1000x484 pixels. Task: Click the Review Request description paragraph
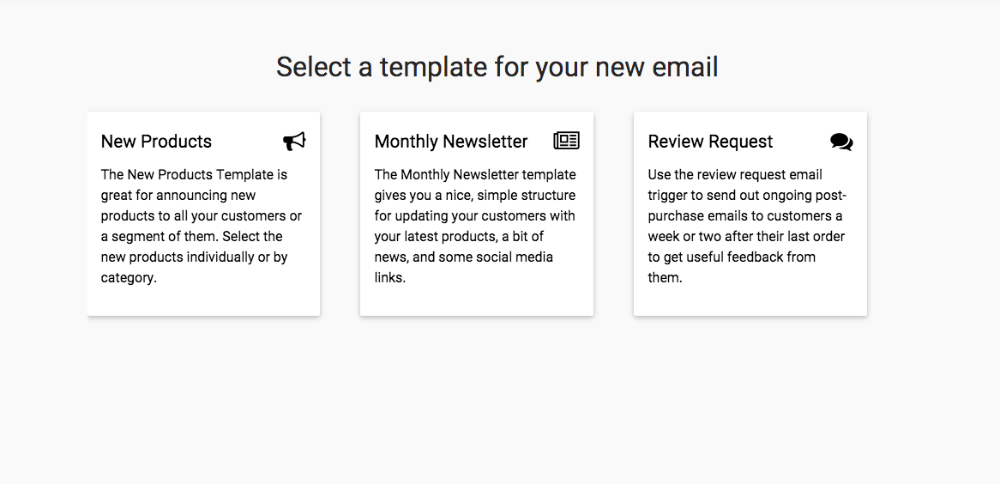point(748,226)
